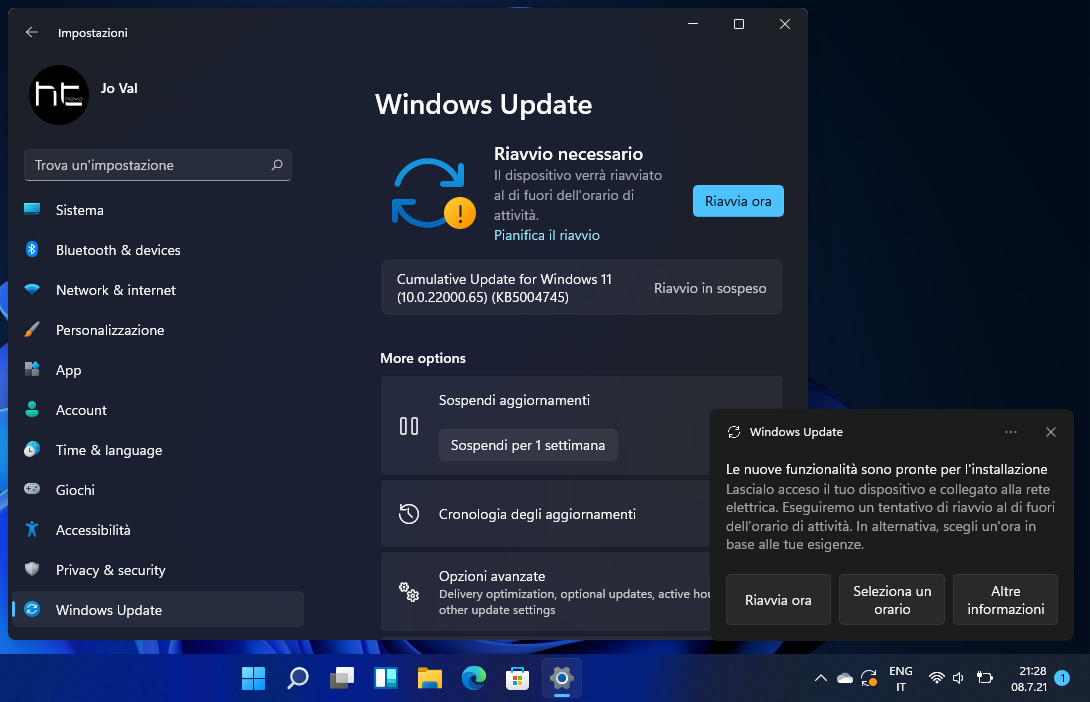Click the Trova un'impostazione search field

[x=157, y=165]
